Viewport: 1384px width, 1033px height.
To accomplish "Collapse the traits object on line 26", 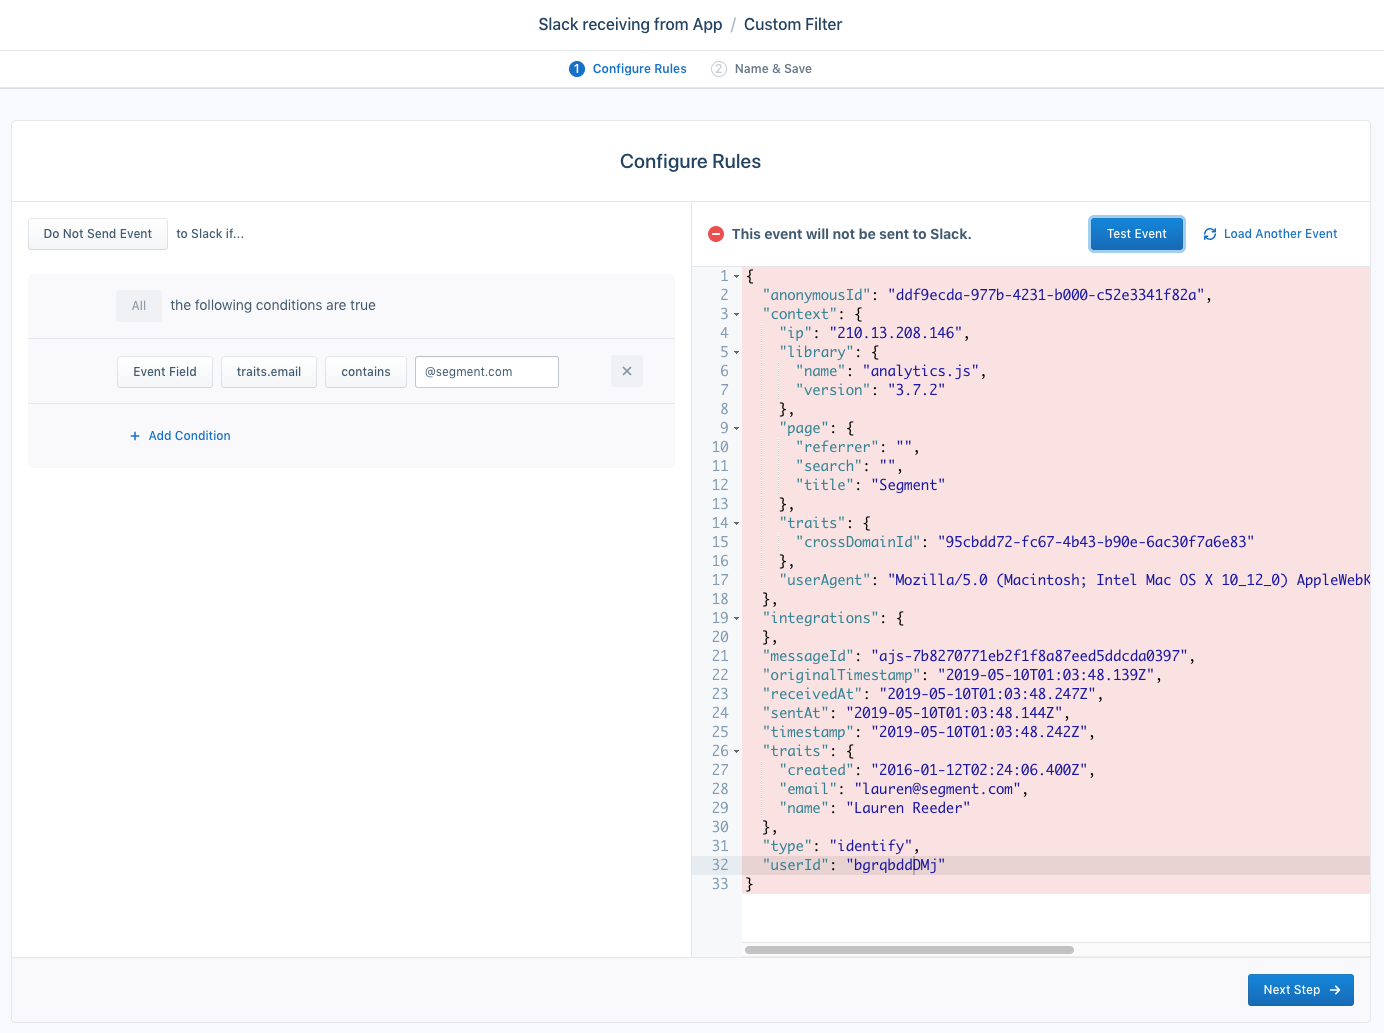I will pos(735,750).
